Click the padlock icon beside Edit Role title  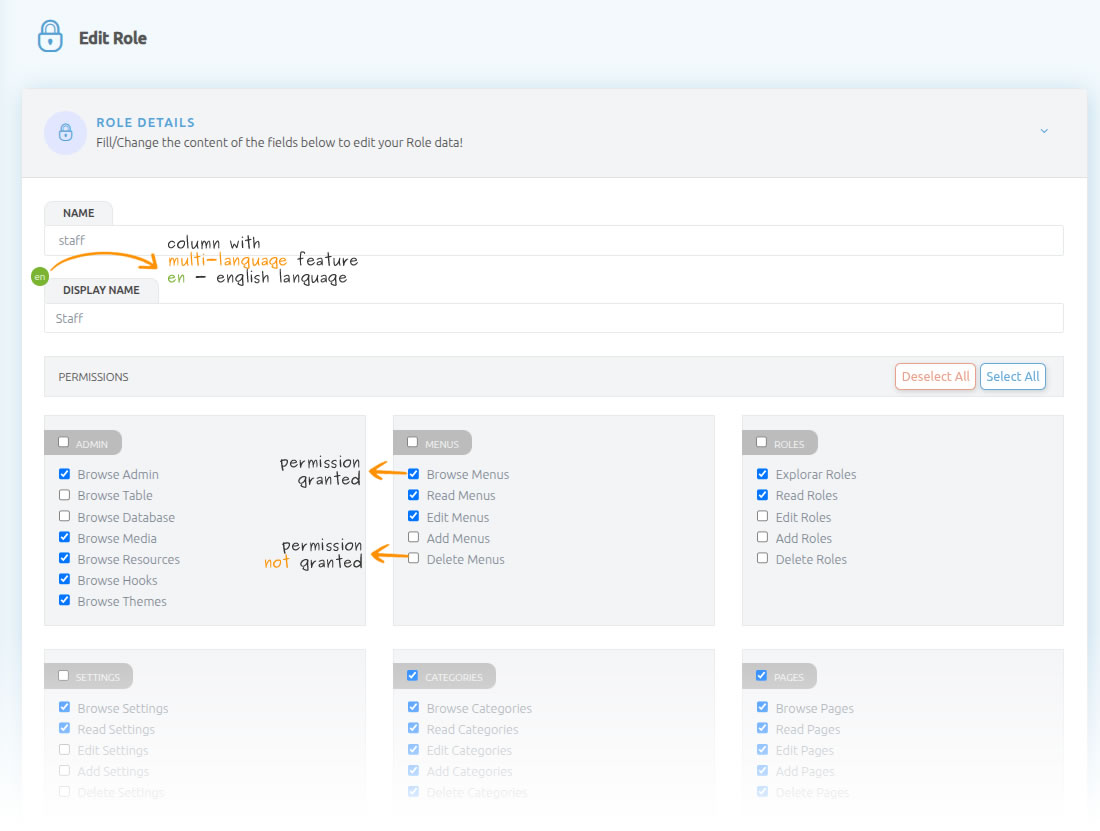[x=50, y=36]
